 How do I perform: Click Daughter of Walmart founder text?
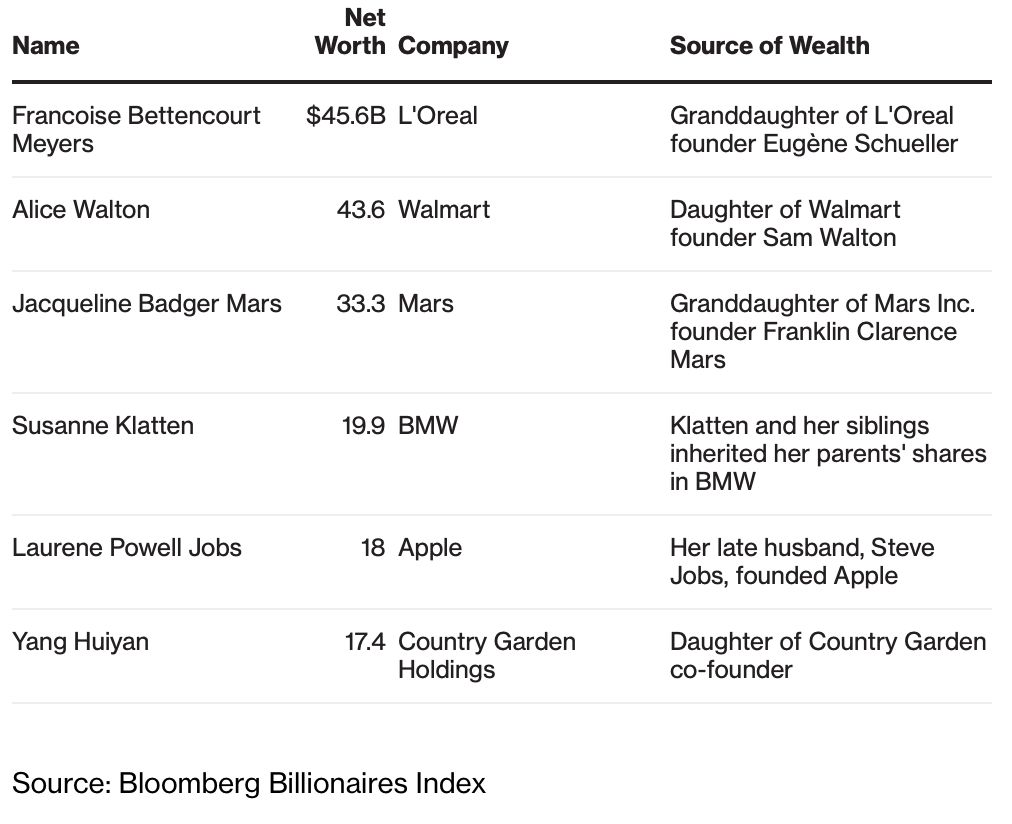click(784, 223)
